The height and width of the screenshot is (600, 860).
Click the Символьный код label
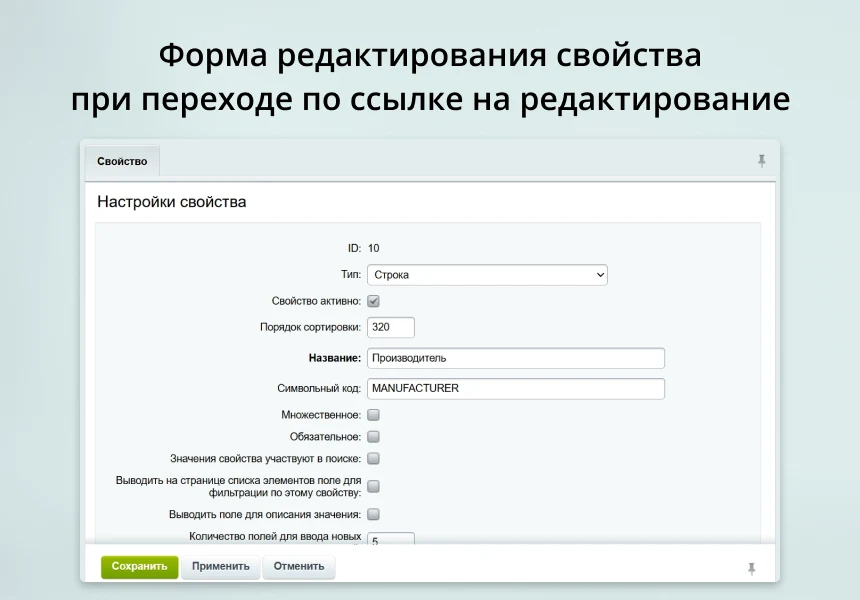[x=319, y=388]
